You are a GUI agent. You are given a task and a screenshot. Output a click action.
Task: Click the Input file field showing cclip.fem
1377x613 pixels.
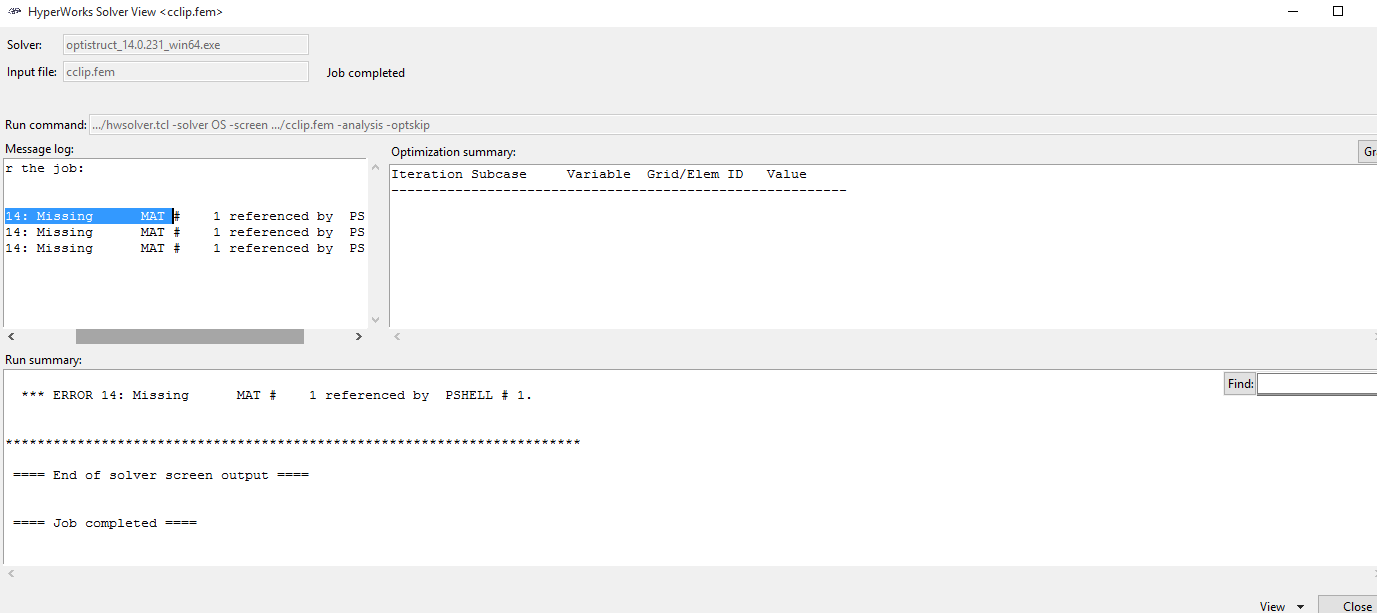click(185, 71)
